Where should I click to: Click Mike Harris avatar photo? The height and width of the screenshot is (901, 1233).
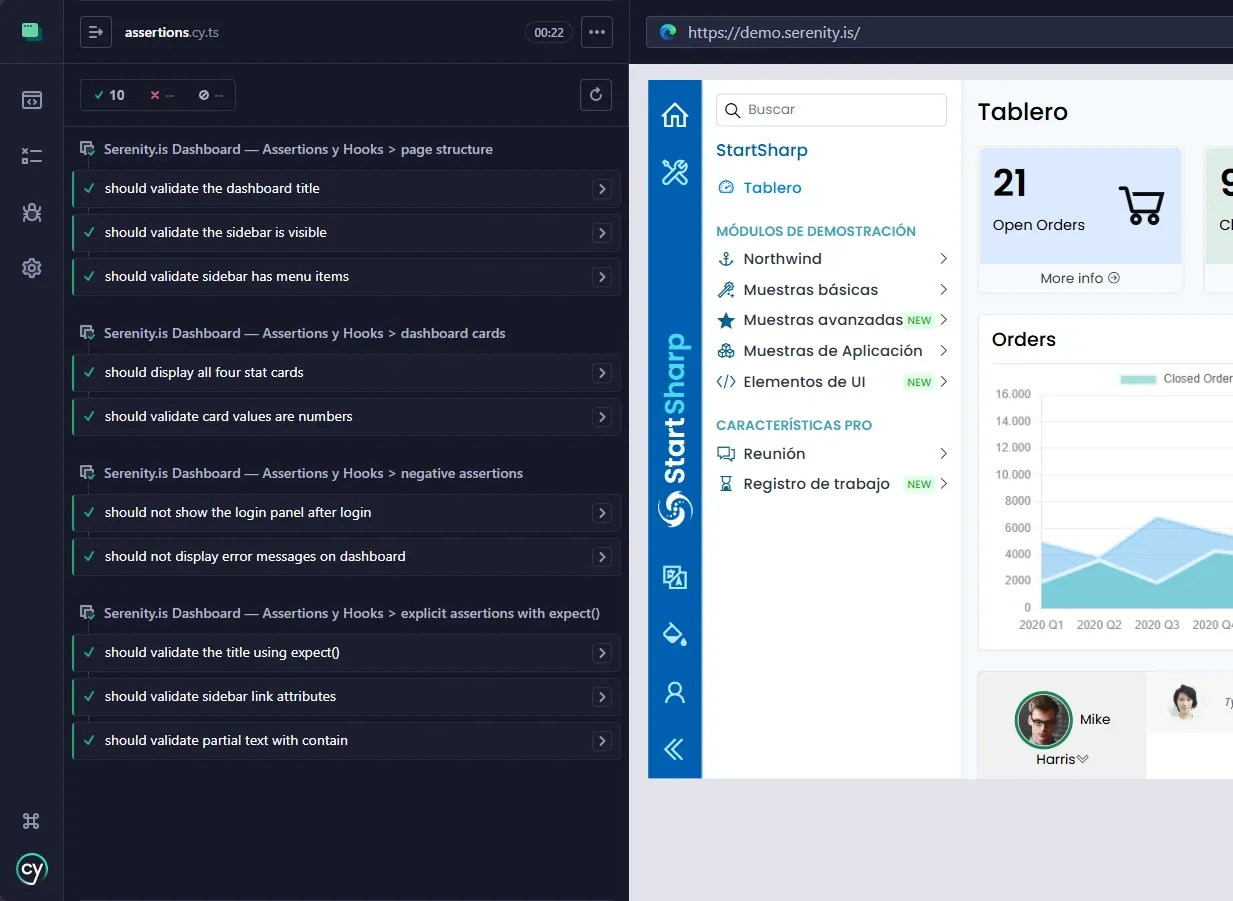(1043, 720)
